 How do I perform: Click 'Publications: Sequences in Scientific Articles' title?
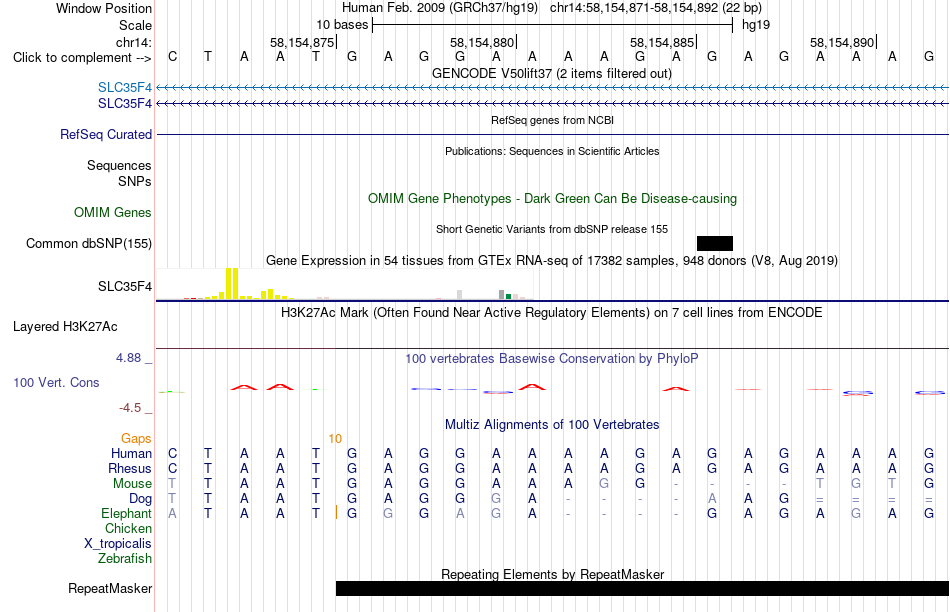point(552,151)
